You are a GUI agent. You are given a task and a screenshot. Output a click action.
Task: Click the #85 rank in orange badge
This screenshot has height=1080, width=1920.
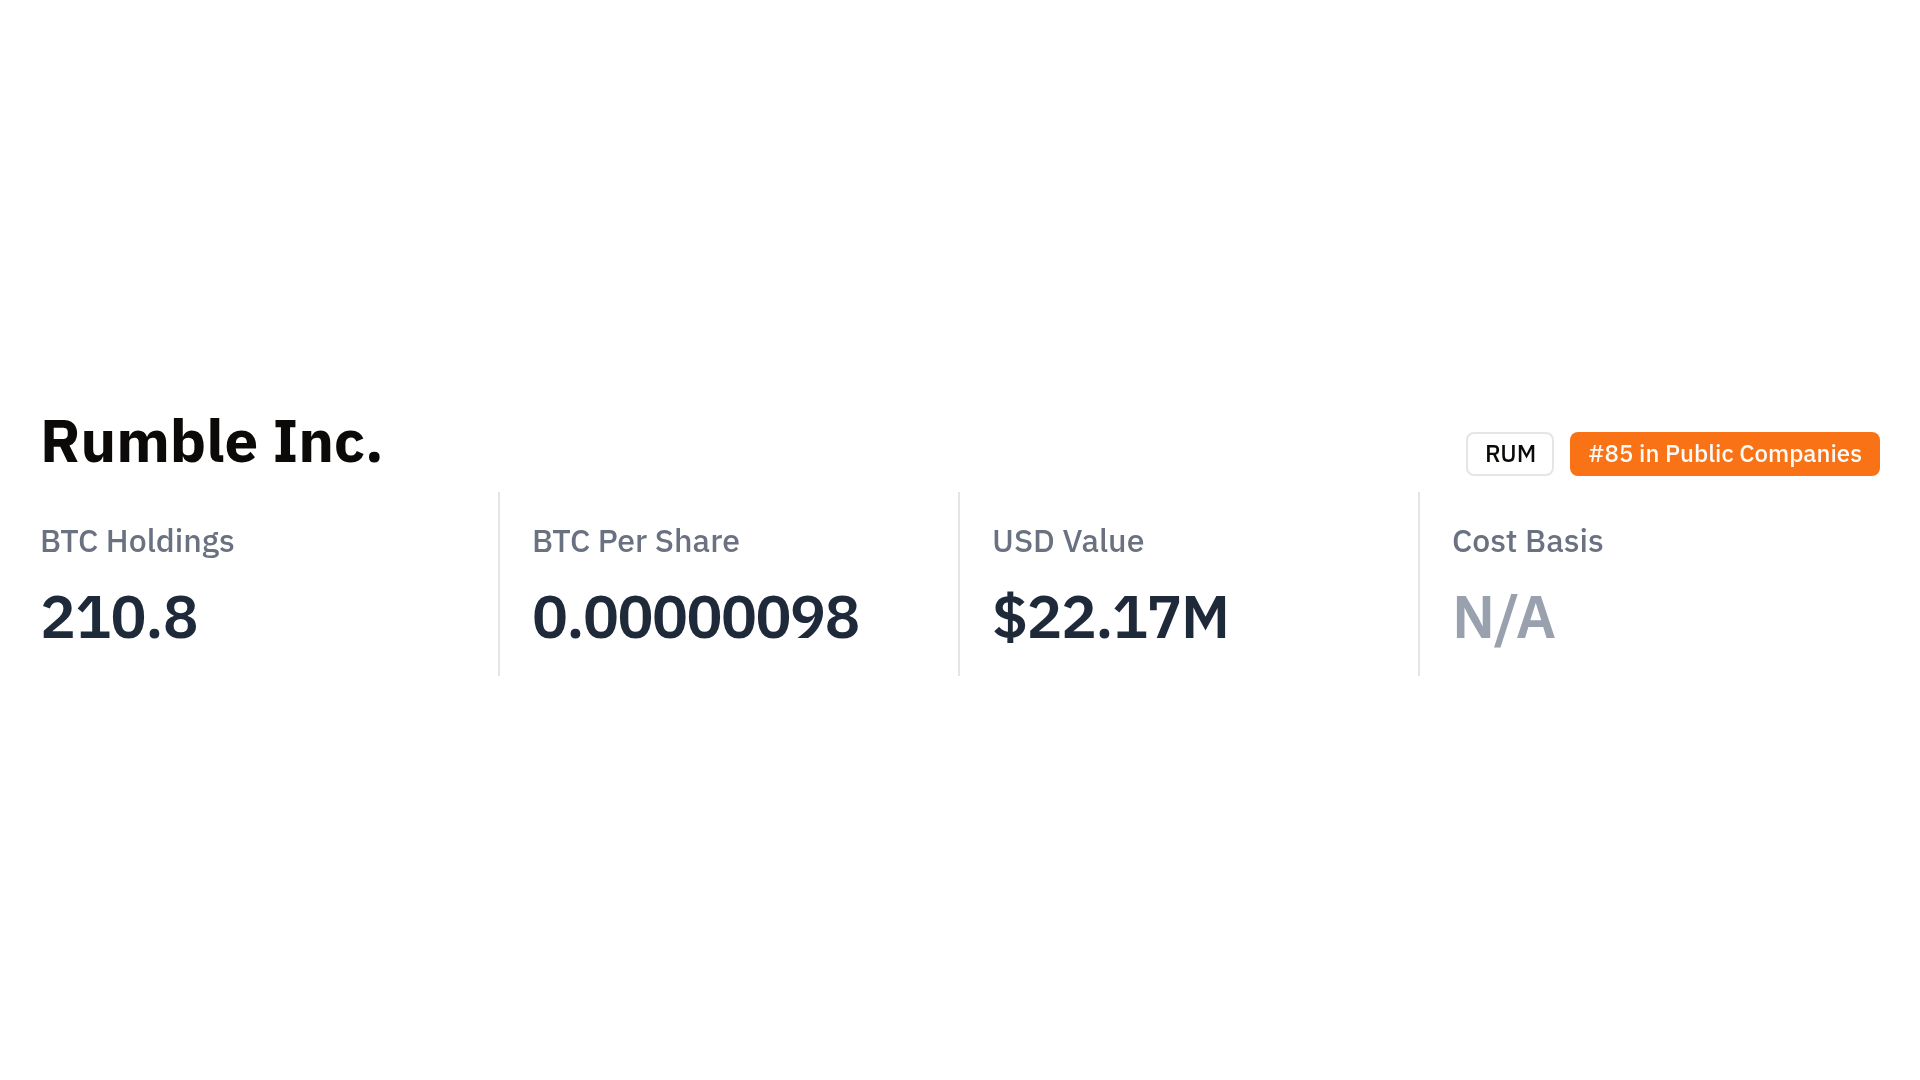(x=1610, y=454)
